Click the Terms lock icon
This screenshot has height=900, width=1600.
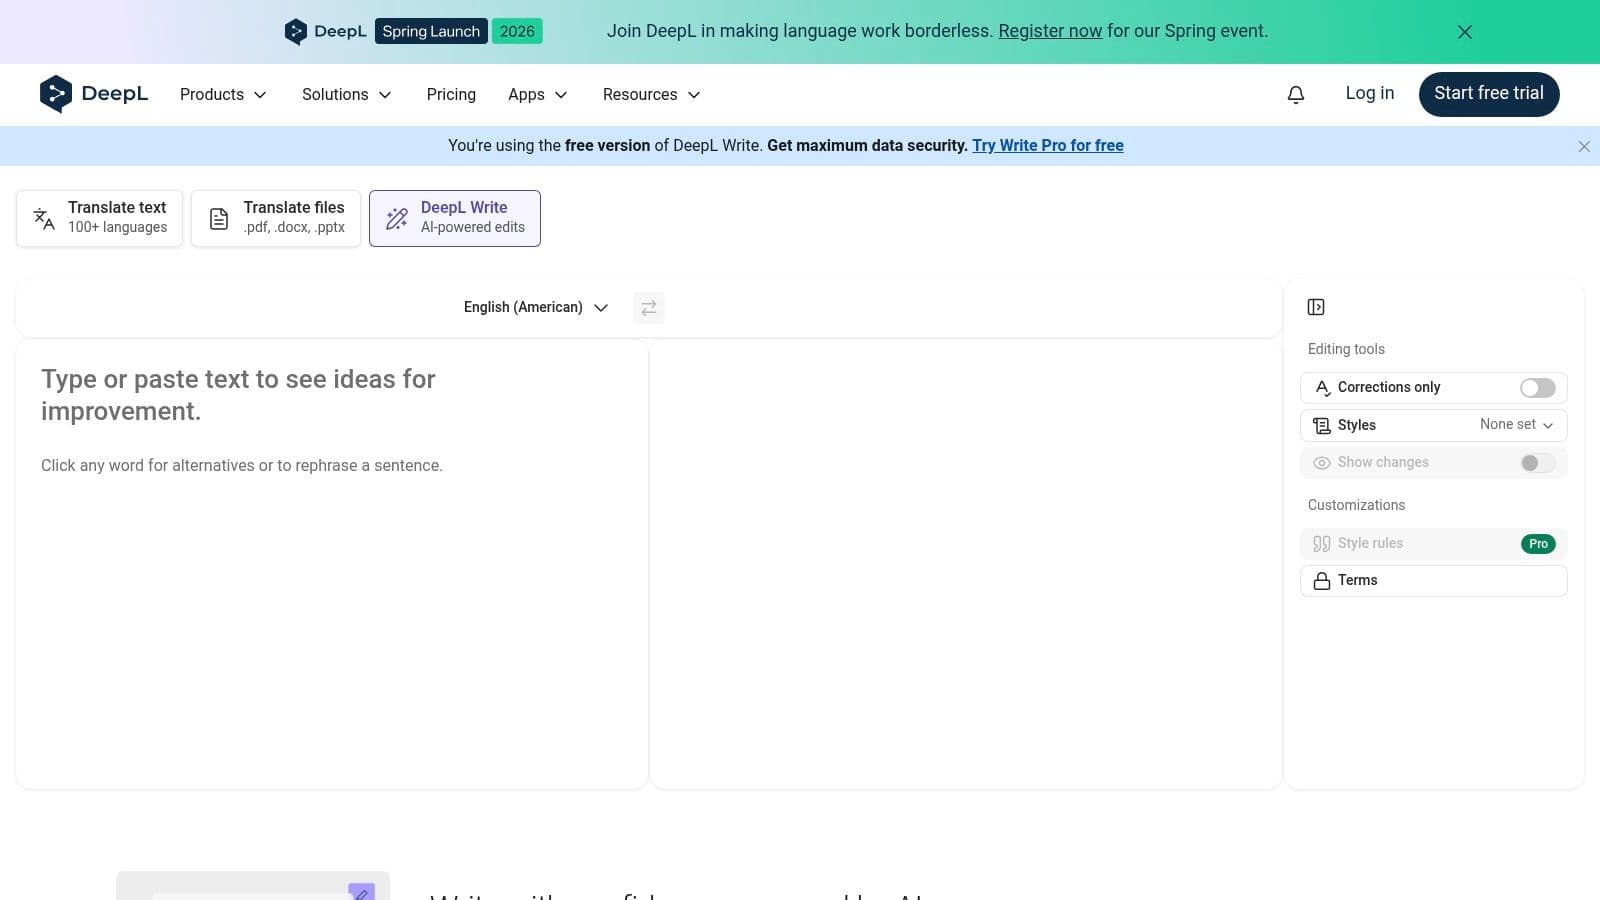click(x=1322, y=581)
